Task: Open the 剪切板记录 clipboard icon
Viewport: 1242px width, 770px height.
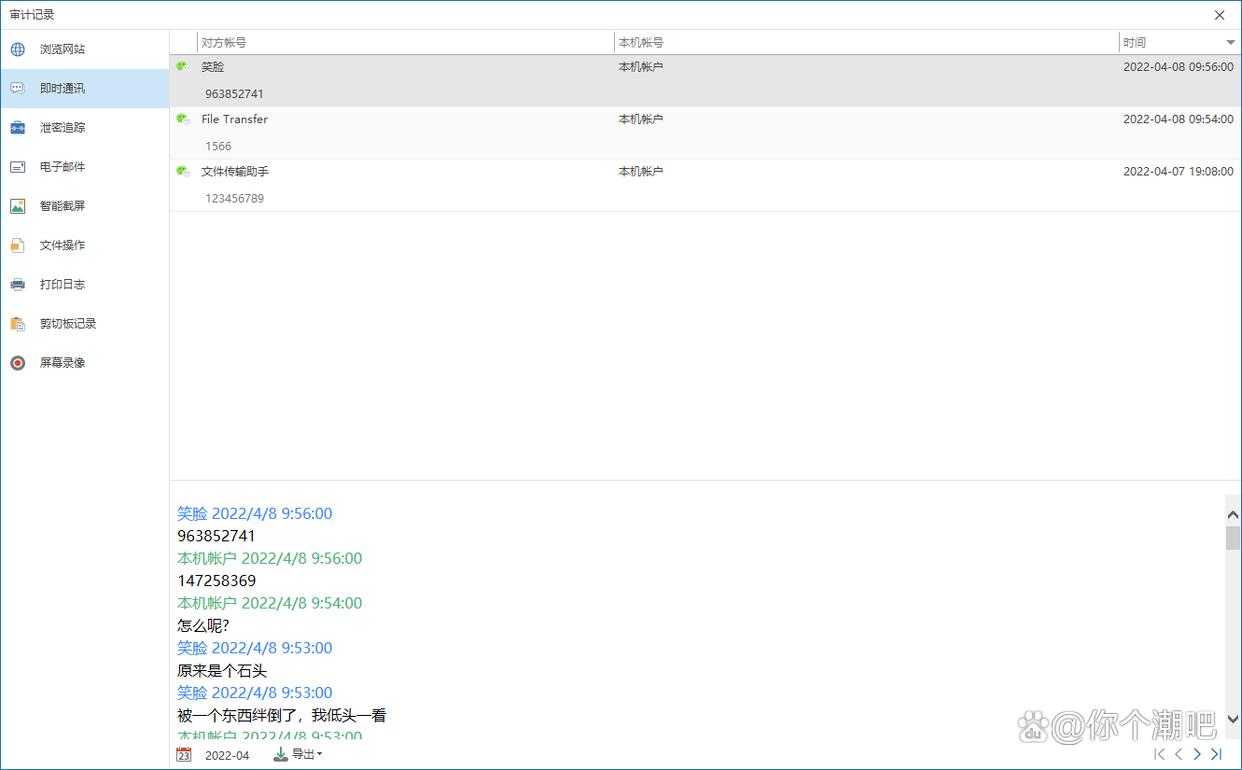Action: point(18,324)
